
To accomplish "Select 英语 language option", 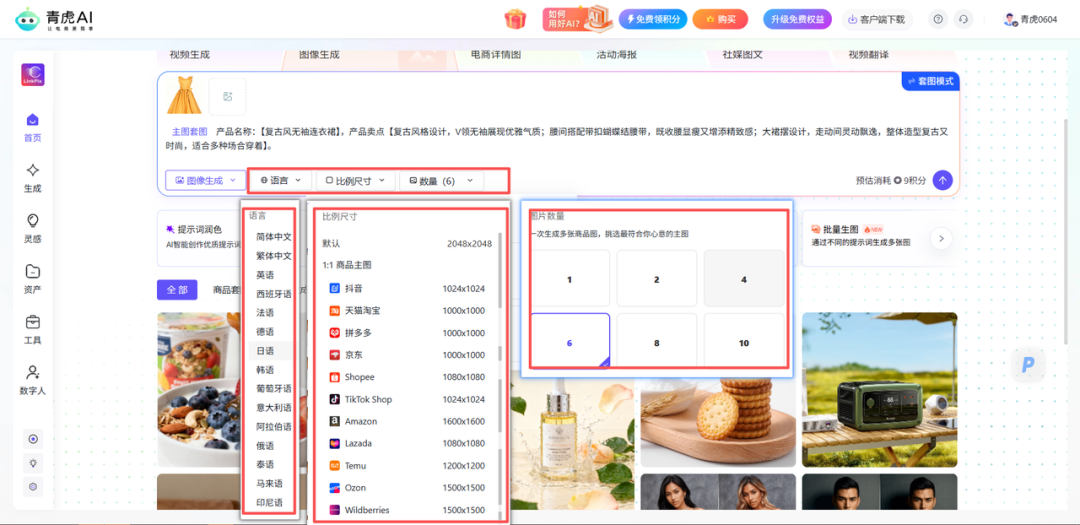I will (x=265, y=275).
